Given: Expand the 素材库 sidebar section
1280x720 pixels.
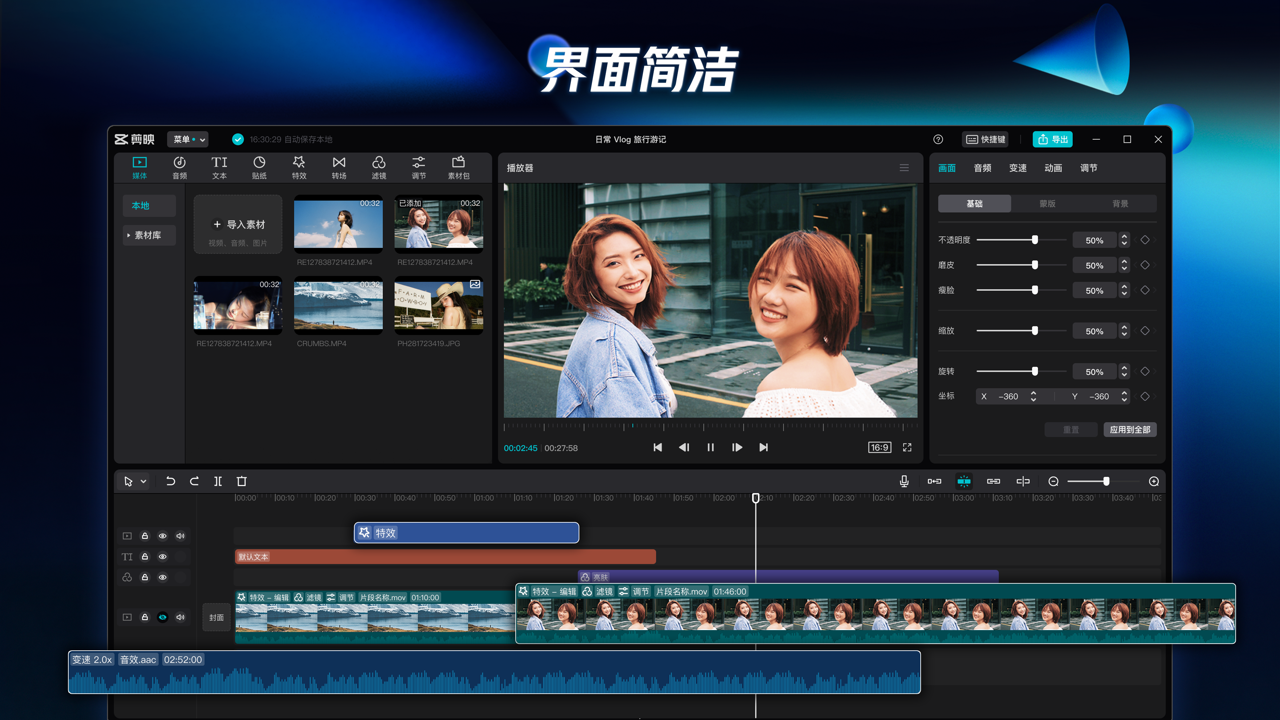Looking at the screenshot, I should (x=148, y=235).
